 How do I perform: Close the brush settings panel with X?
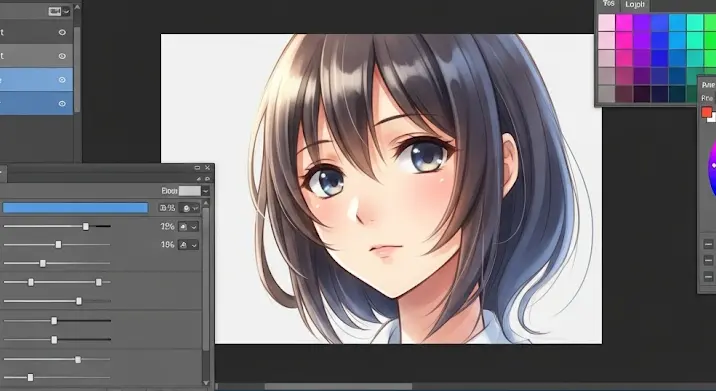pyautogui.click(x=208, y=168)
